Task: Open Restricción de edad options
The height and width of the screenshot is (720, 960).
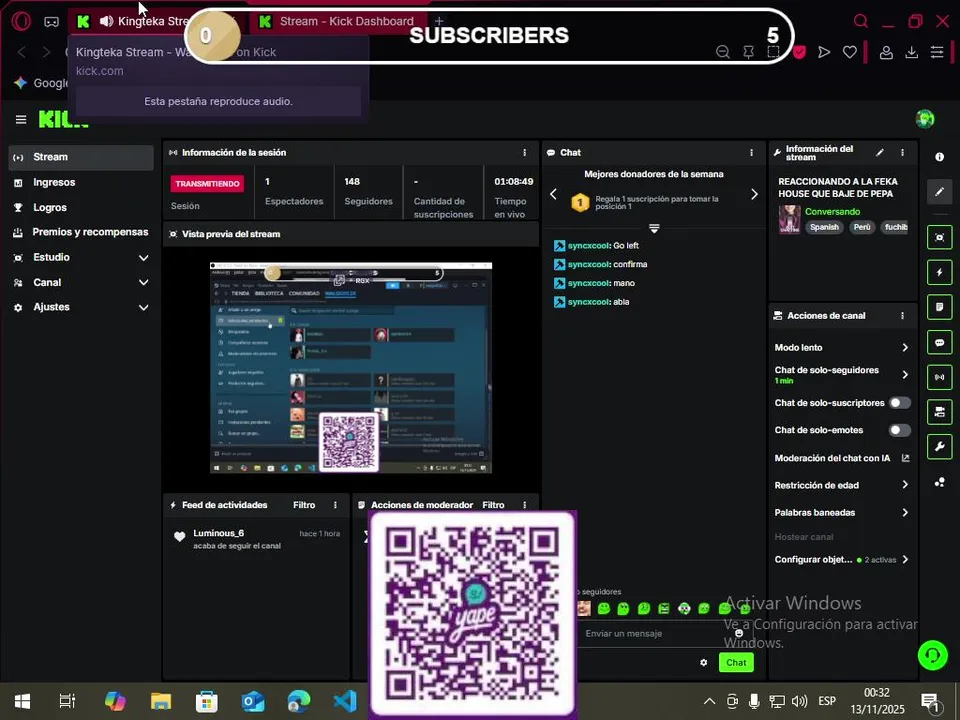Action: [841, 485]
